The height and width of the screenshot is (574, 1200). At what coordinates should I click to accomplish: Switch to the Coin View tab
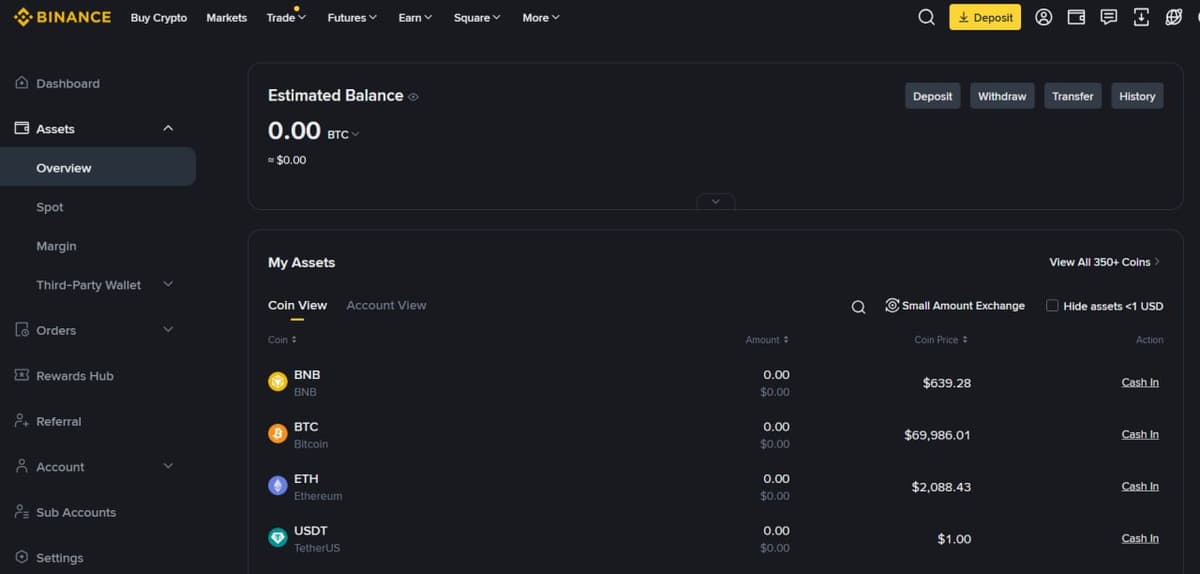pos(297,305)
